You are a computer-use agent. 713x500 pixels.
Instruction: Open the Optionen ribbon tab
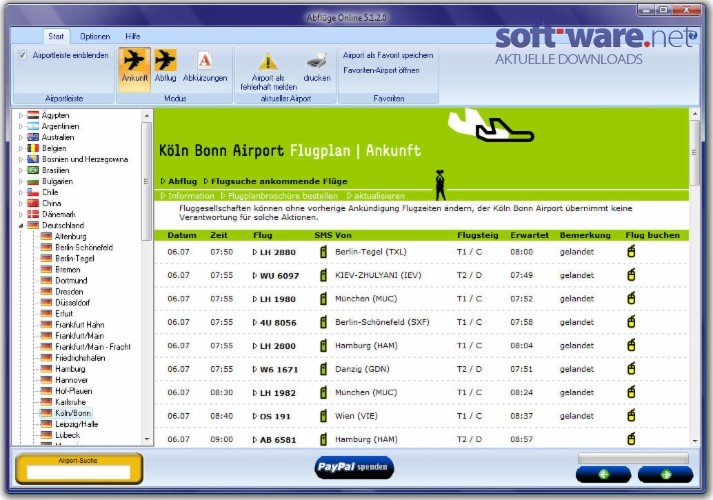(x=95, y=36)
